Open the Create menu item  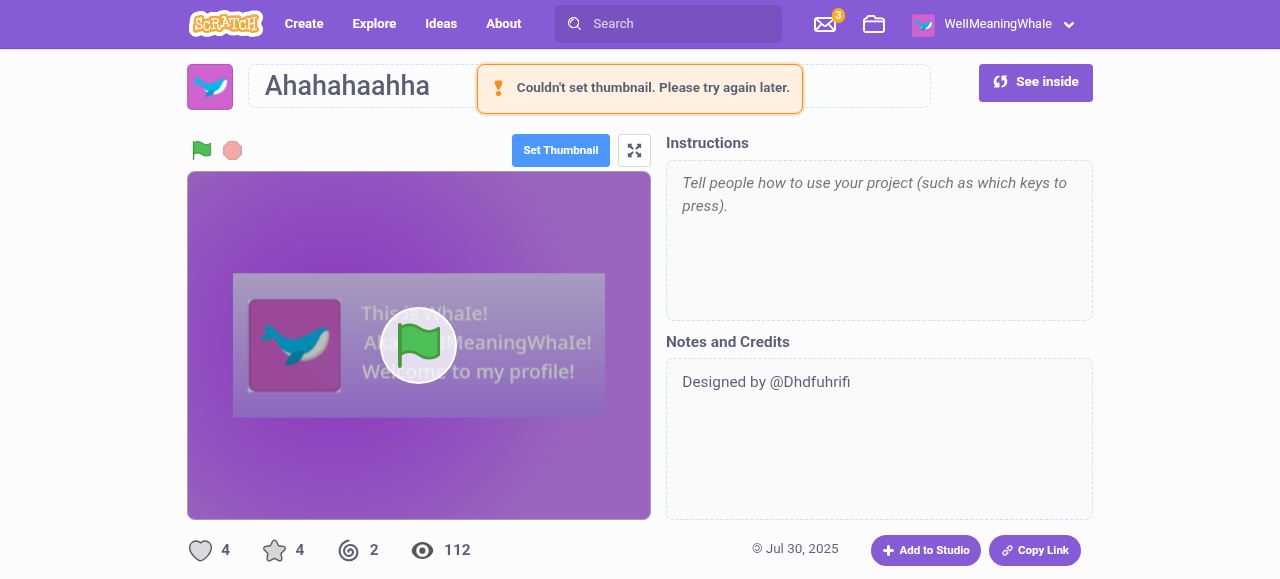[304, 24]
